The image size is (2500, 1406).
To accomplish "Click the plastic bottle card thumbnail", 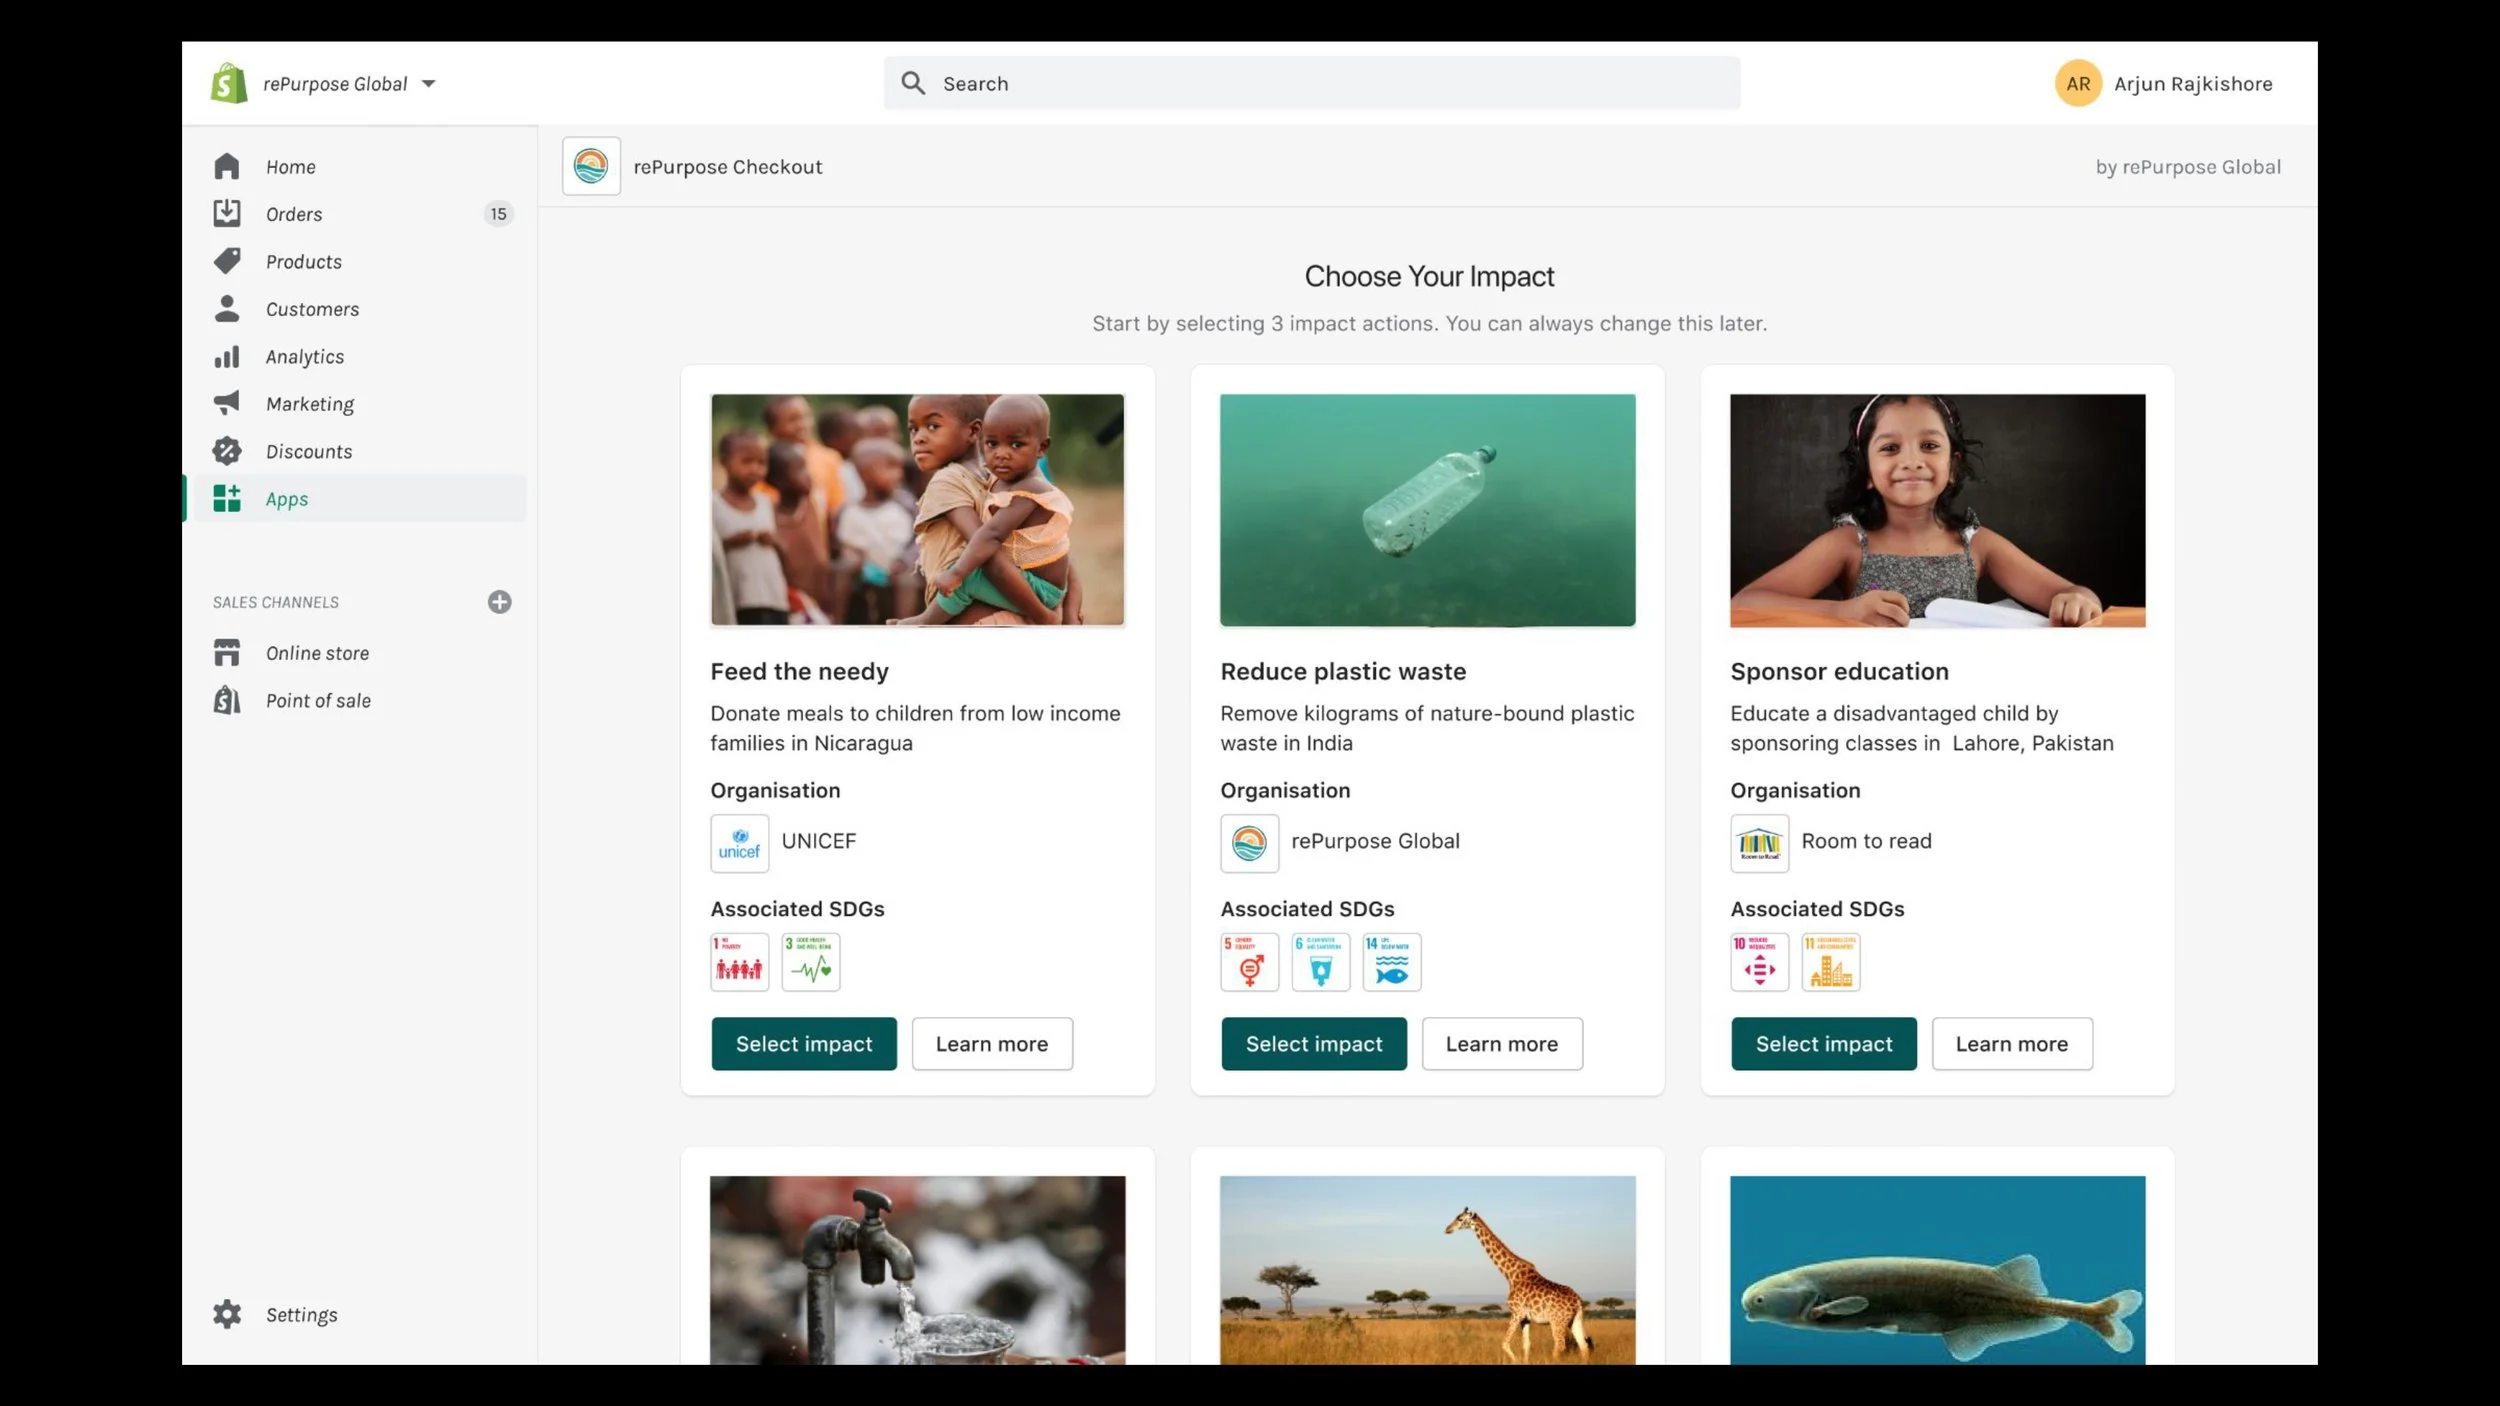I will (x=1427, y=510).
